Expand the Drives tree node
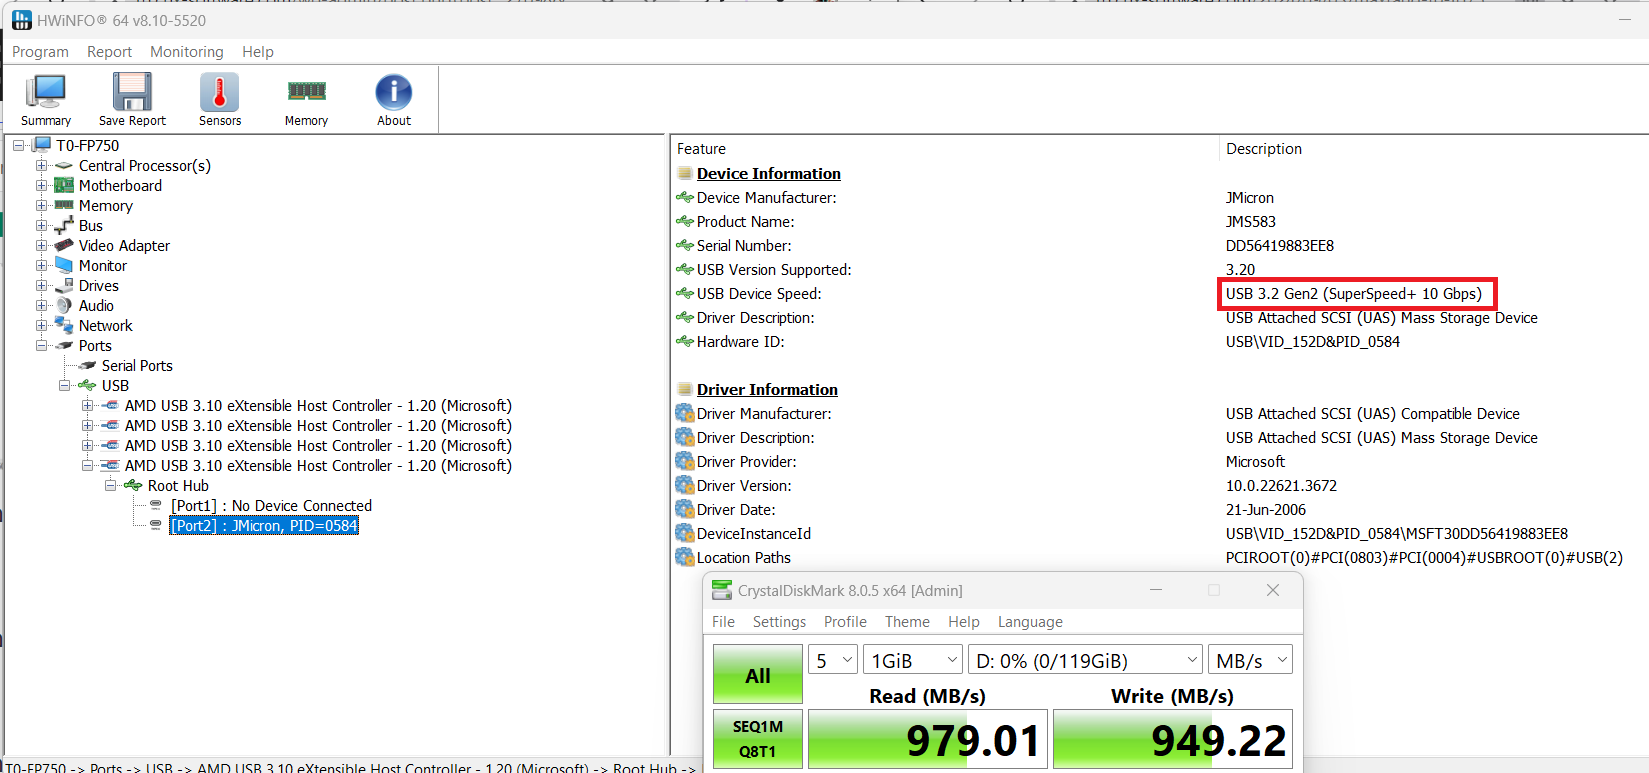 click(41, 285)
